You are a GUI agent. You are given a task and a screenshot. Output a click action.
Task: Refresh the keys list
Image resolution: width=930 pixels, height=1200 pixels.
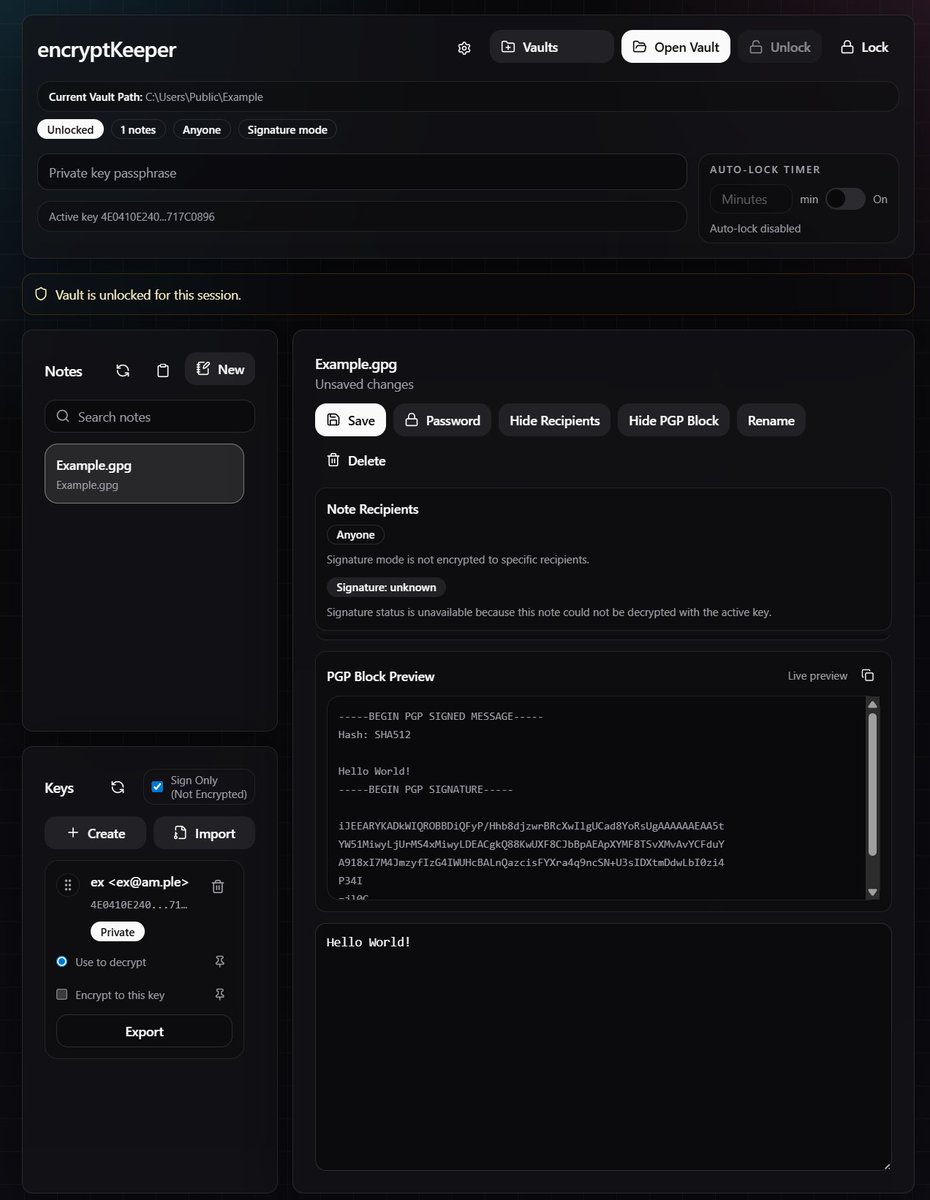(118, 787)
